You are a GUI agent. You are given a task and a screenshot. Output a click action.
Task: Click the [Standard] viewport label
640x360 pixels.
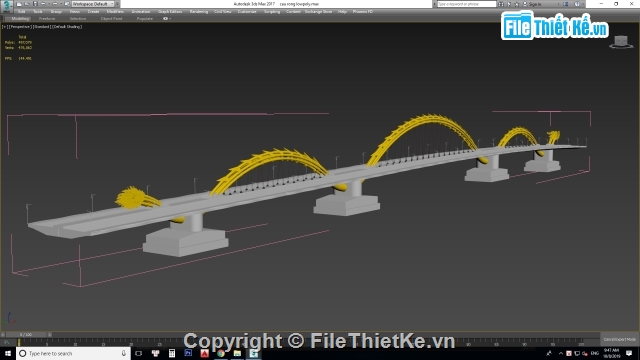tap(42, 27)
